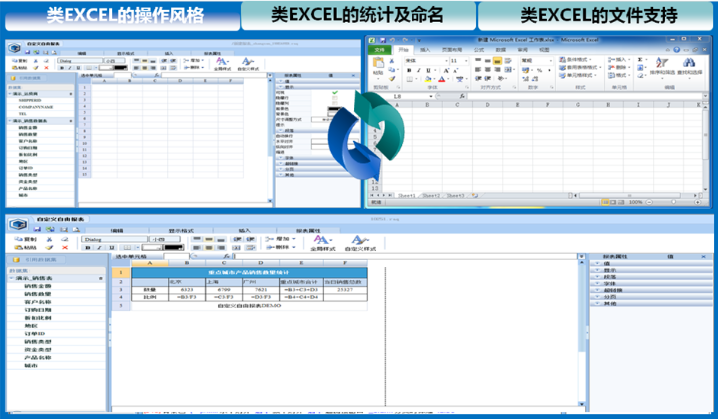Viewport: 718px width, 419px height.
Task: Open Find and Select binoculars in Excel
Action: coord(690,66)
